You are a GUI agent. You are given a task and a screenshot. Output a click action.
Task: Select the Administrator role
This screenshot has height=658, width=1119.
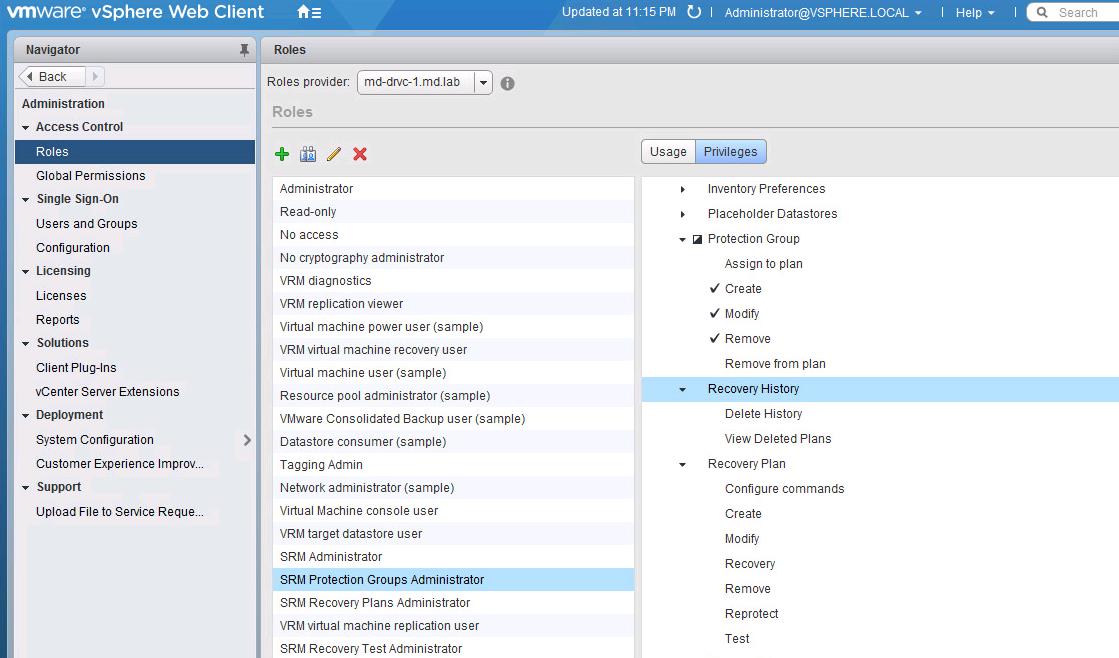453,188
